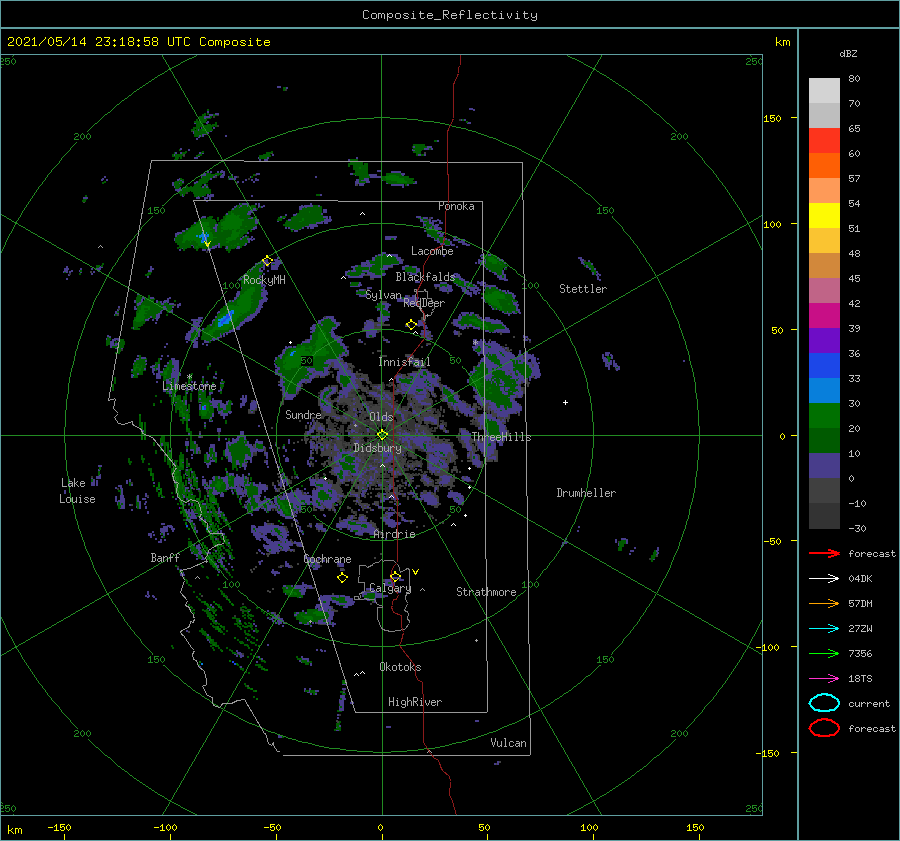Click the Airdrie city label

click(394, 534)
